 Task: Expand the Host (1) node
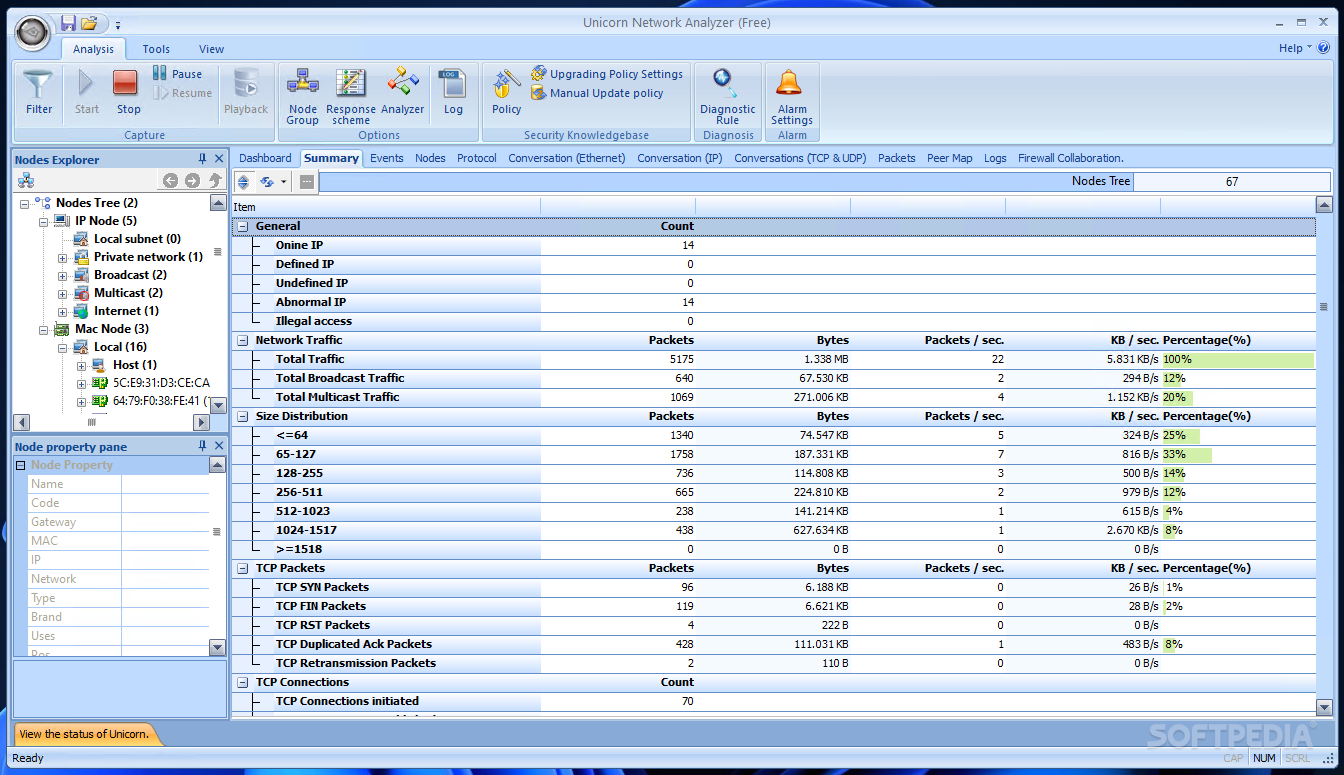tap(81, 365)
